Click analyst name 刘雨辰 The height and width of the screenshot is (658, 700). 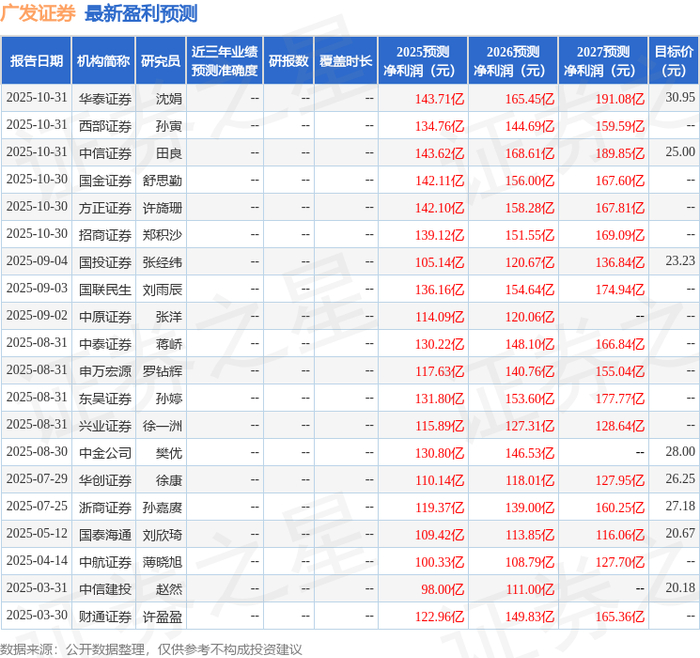[x=162, y=289]
